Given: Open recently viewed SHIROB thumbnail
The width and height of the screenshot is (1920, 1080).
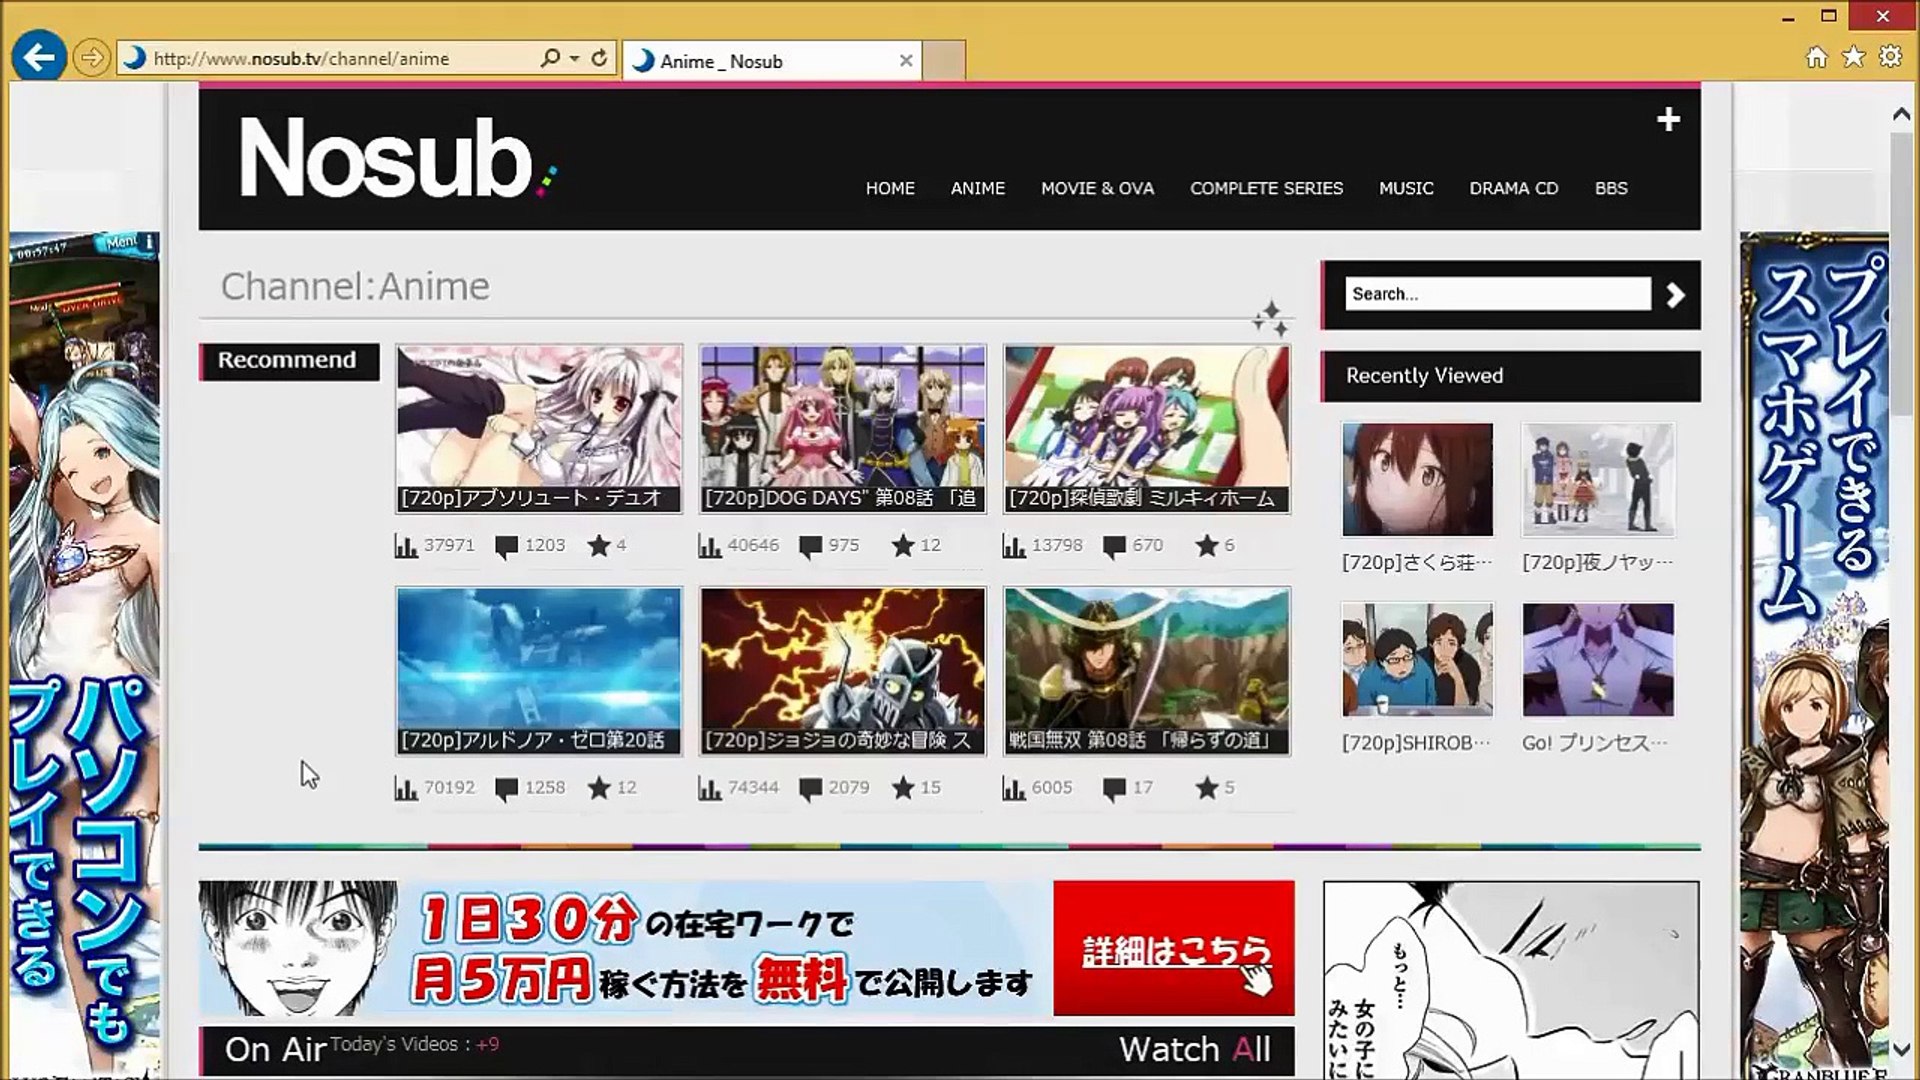Looking at the screenshot, I should [1417, 659].
